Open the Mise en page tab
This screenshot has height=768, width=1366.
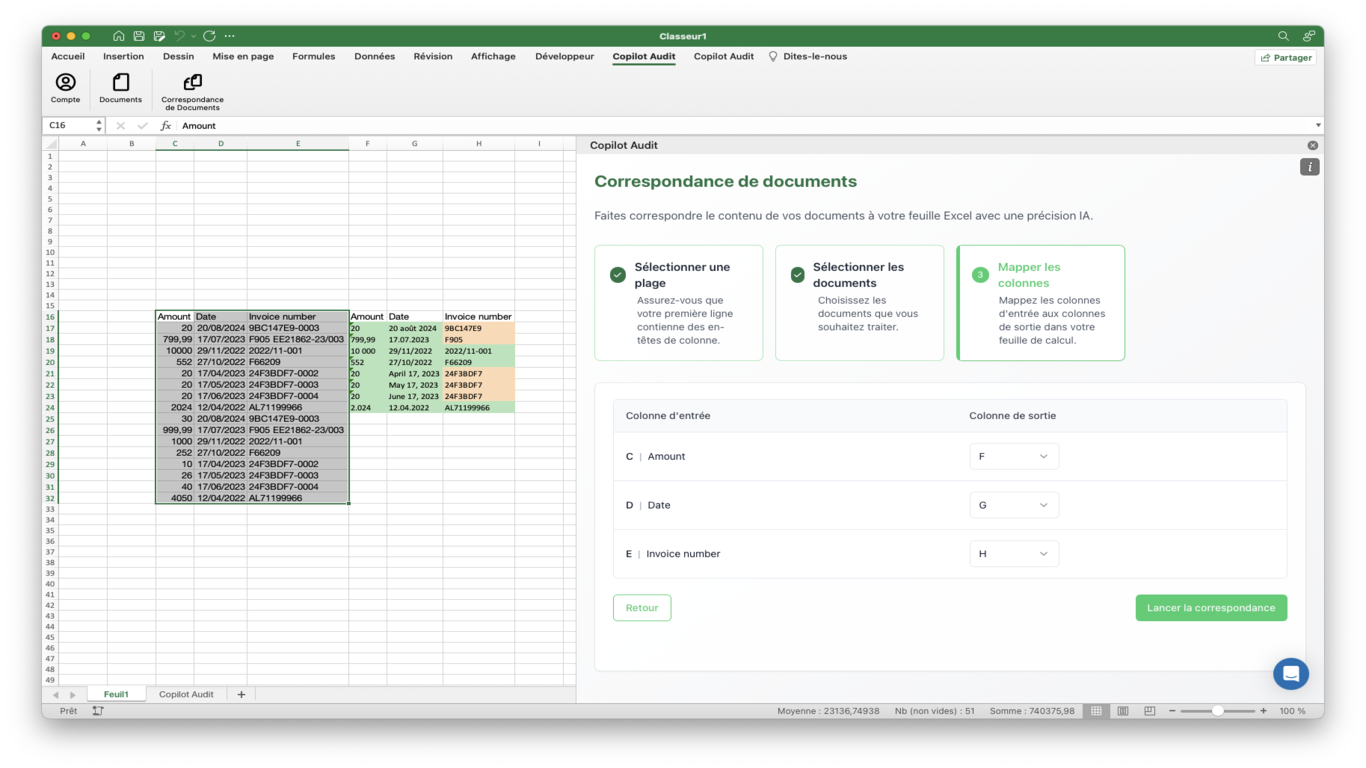[243, 57]
